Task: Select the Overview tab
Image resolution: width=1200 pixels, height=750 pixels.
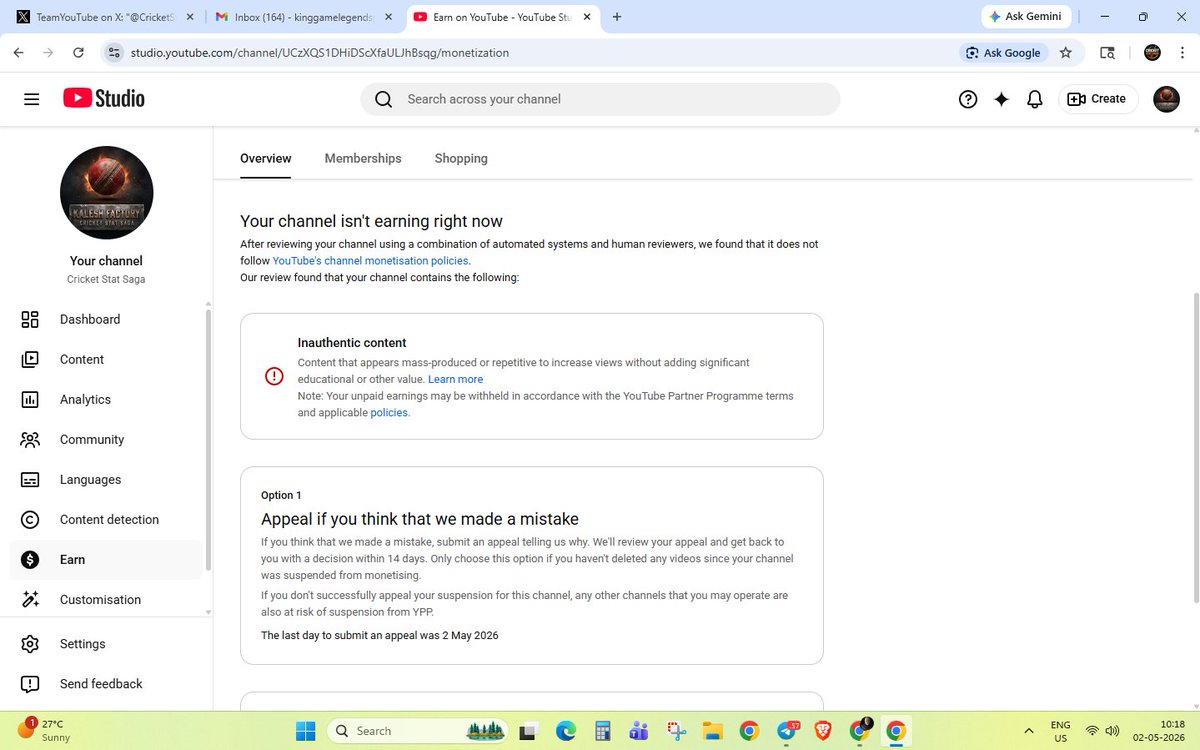Action: [x=266, y=158]
